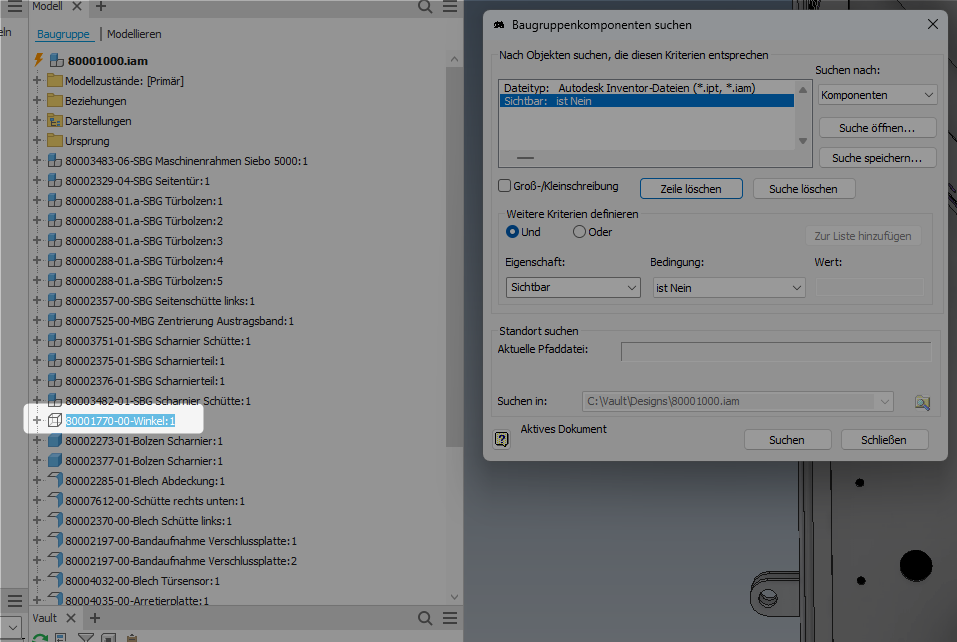The image size is (957, 642).
Task: Click the Suche löschen button
Action: coord(803,189)
